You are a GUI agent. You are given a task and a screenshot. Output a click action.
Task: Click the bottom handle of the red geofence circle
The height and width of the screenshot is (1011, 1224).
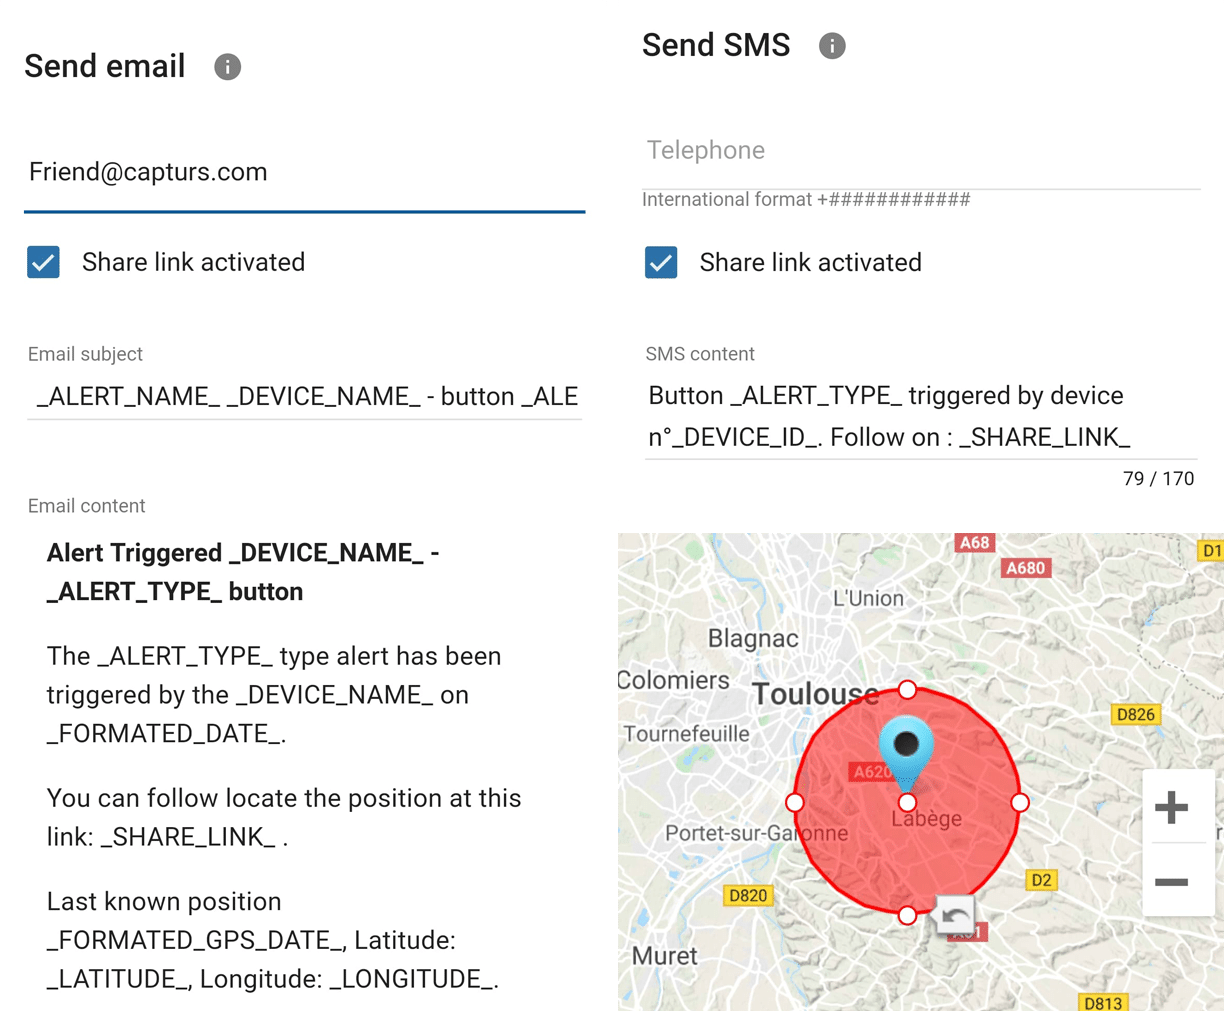pyautogui.click(x=907, y=915)
